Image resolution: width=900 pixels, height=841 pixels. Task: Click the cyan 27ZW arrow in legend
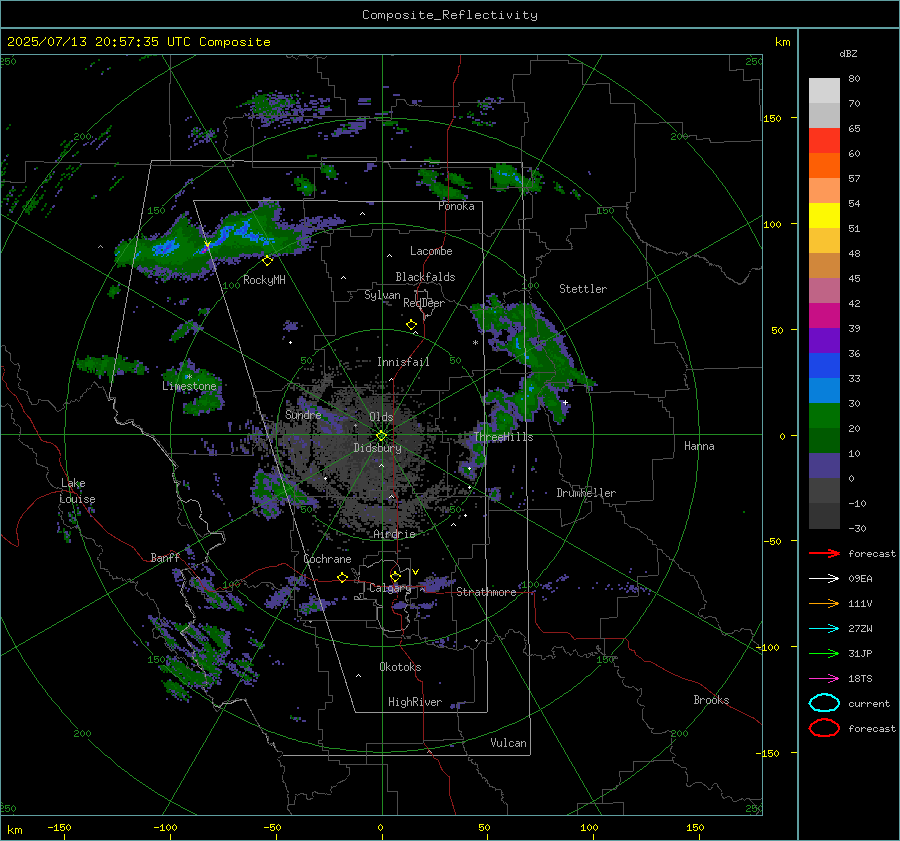pos(824,629)
